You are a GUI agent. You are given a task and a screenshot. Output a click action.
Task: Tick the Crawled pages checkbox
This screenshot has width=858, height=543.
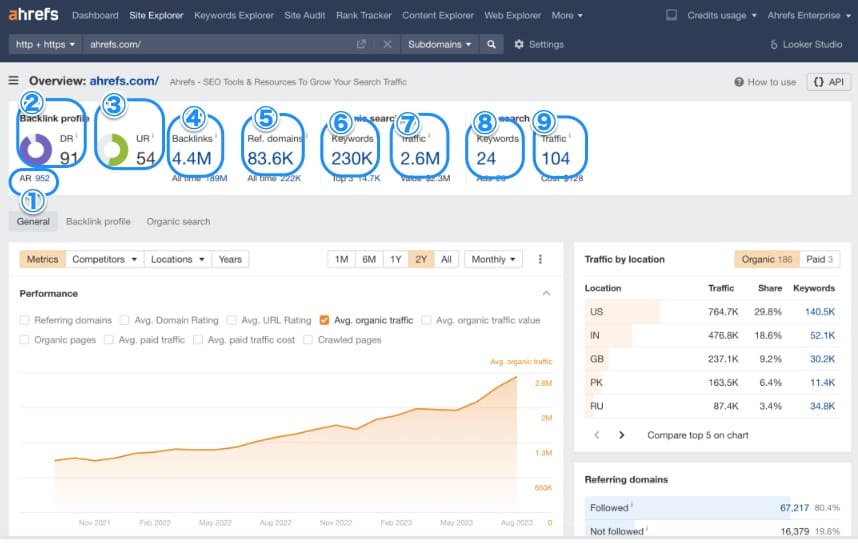309,340
